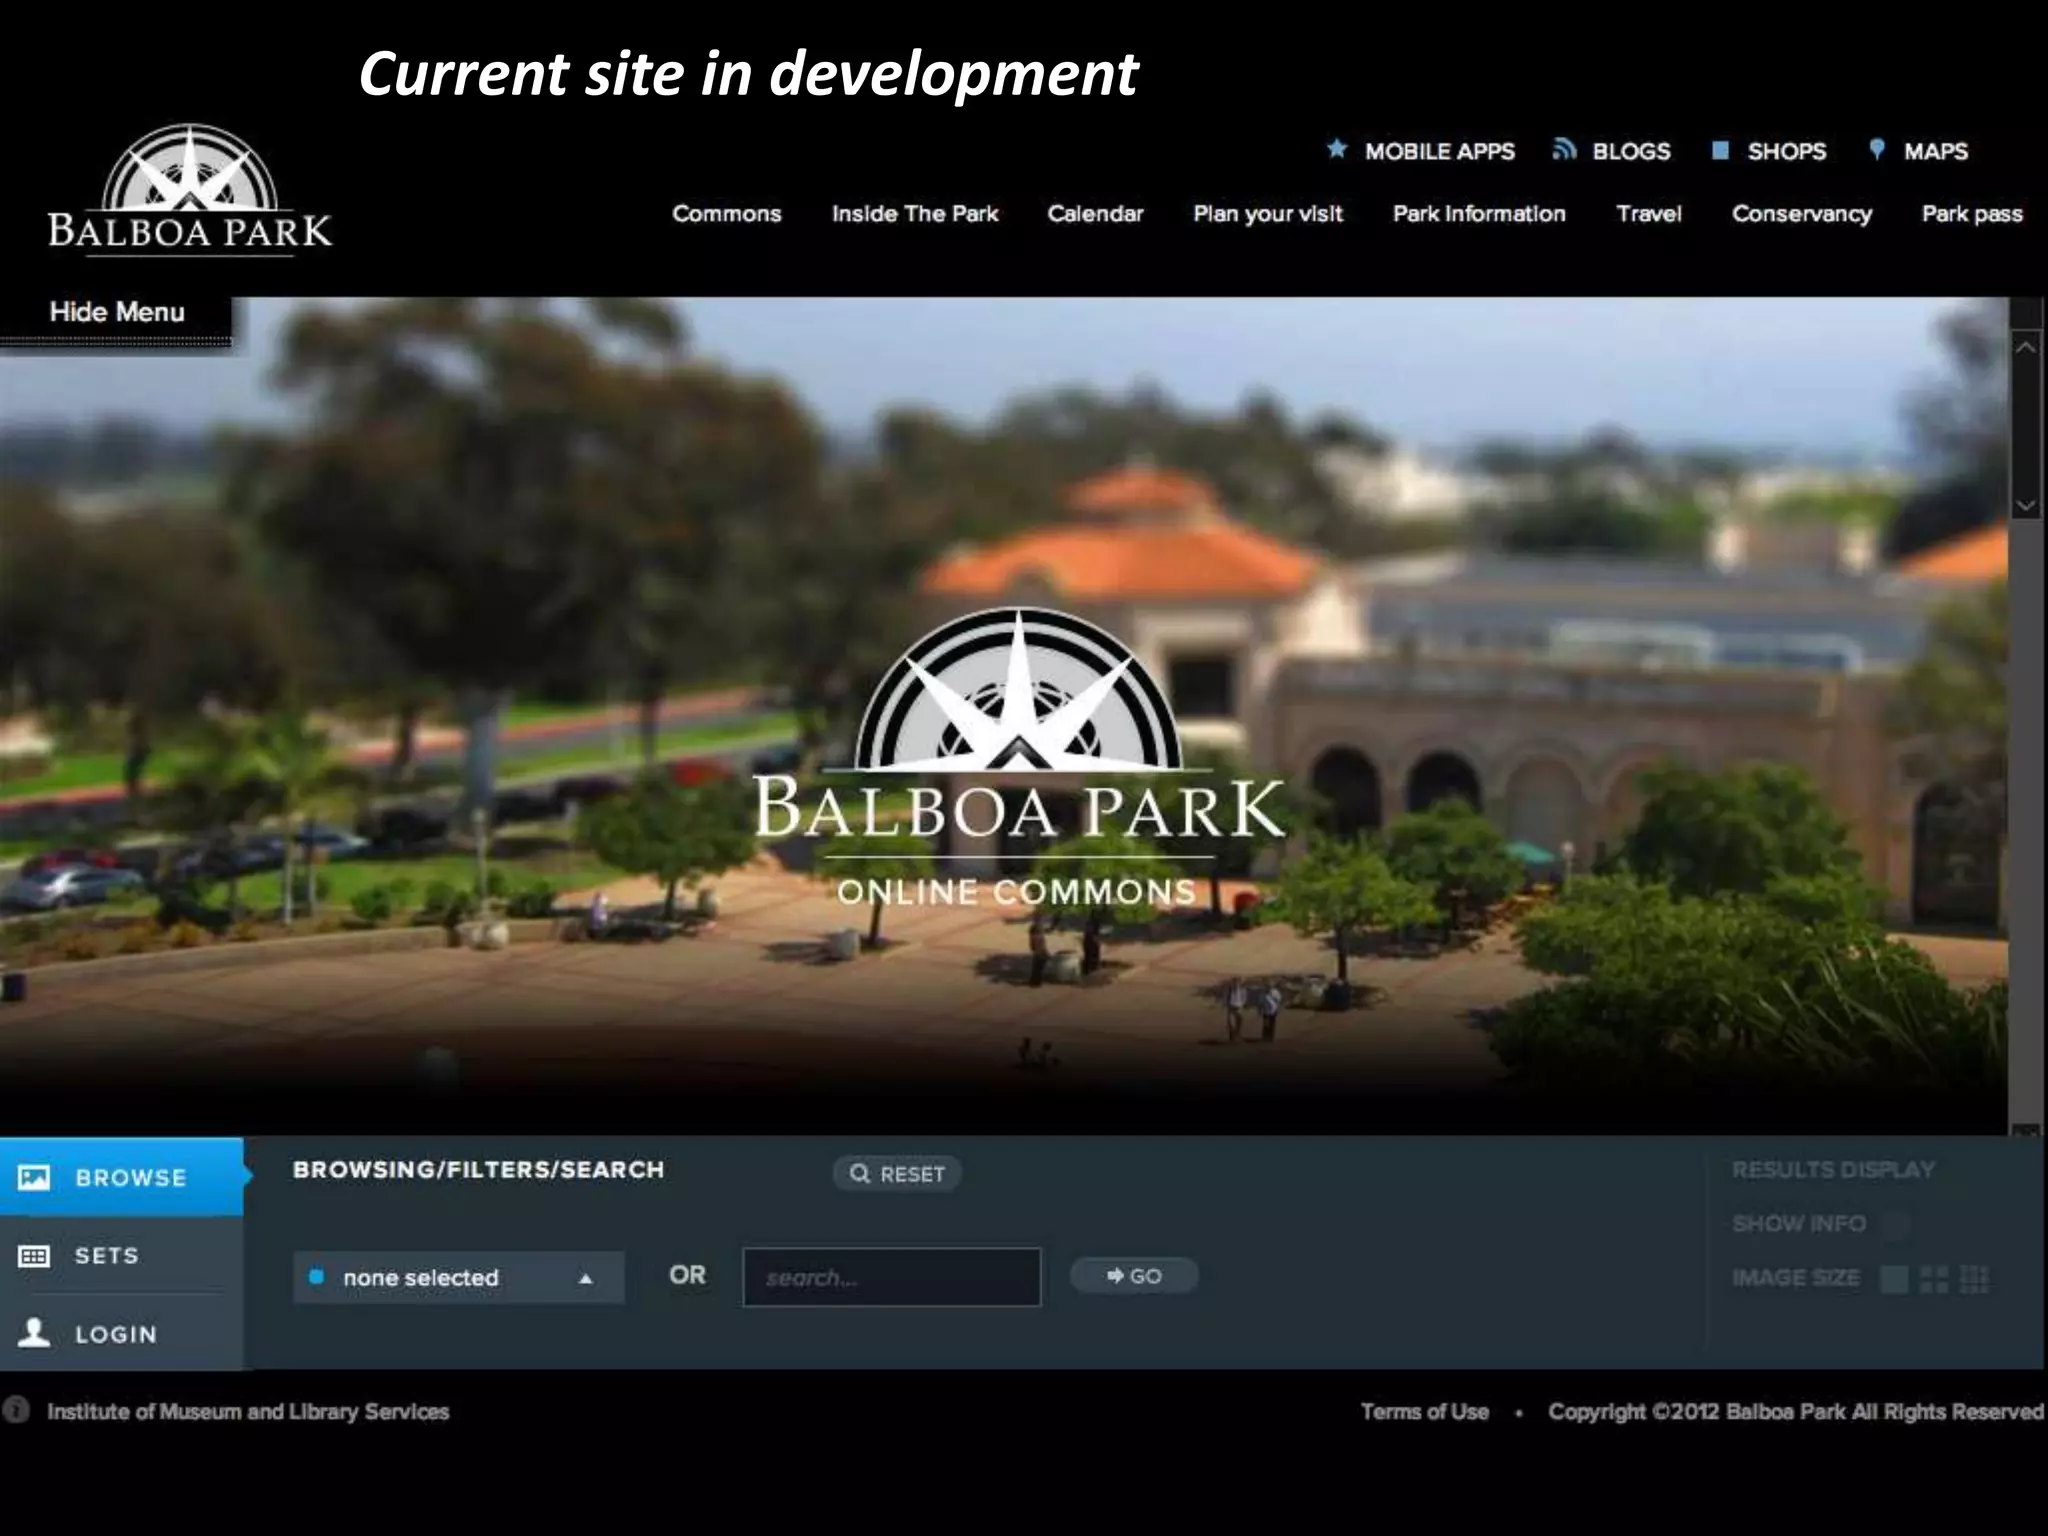Image resolution: width=2048 pixels, height=1536 pixels.
Task: Open Institute of Museum and Library Services link
Action: (x=248, y=1412)
